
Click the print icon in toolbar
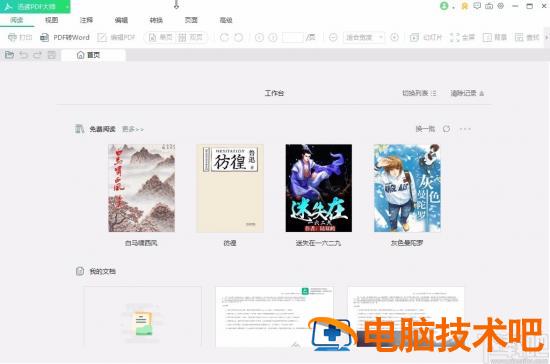click(12, 37)
